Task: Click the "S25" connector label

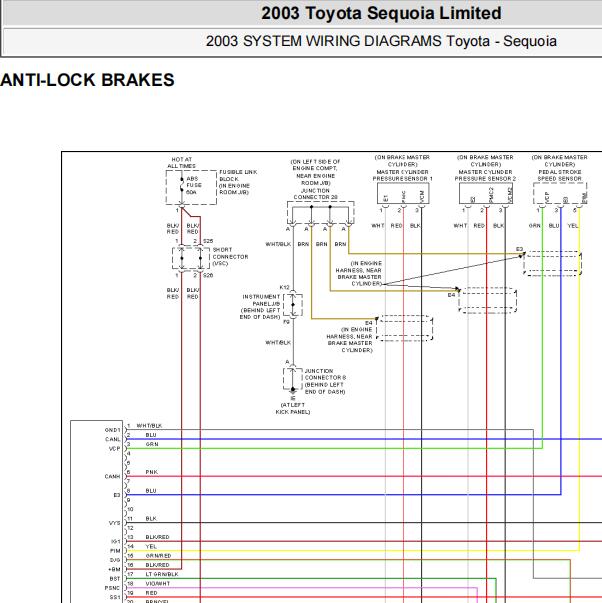Action: click(x=208, y=241)
